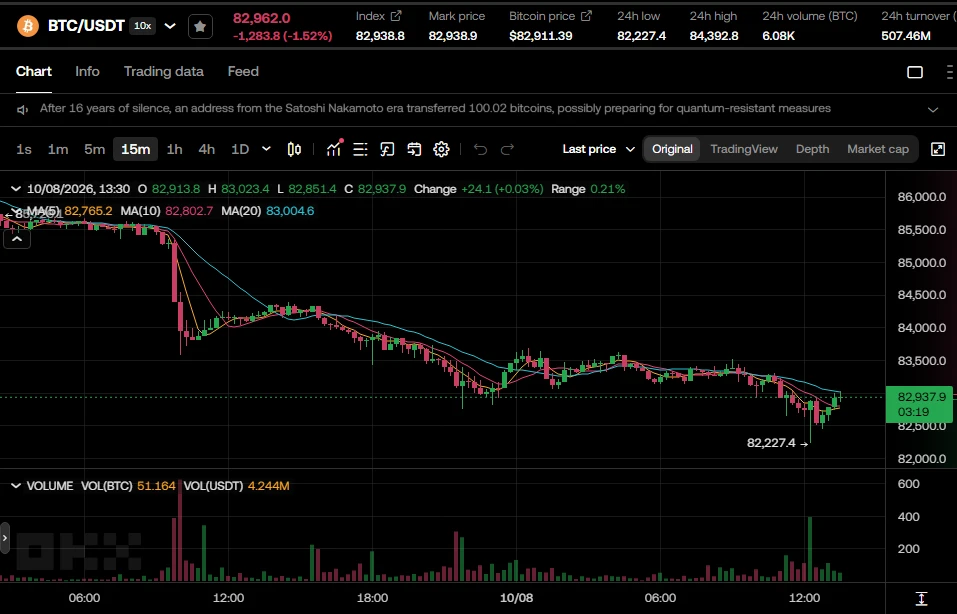Click the 10x leverage badge

tap(143, 26)
